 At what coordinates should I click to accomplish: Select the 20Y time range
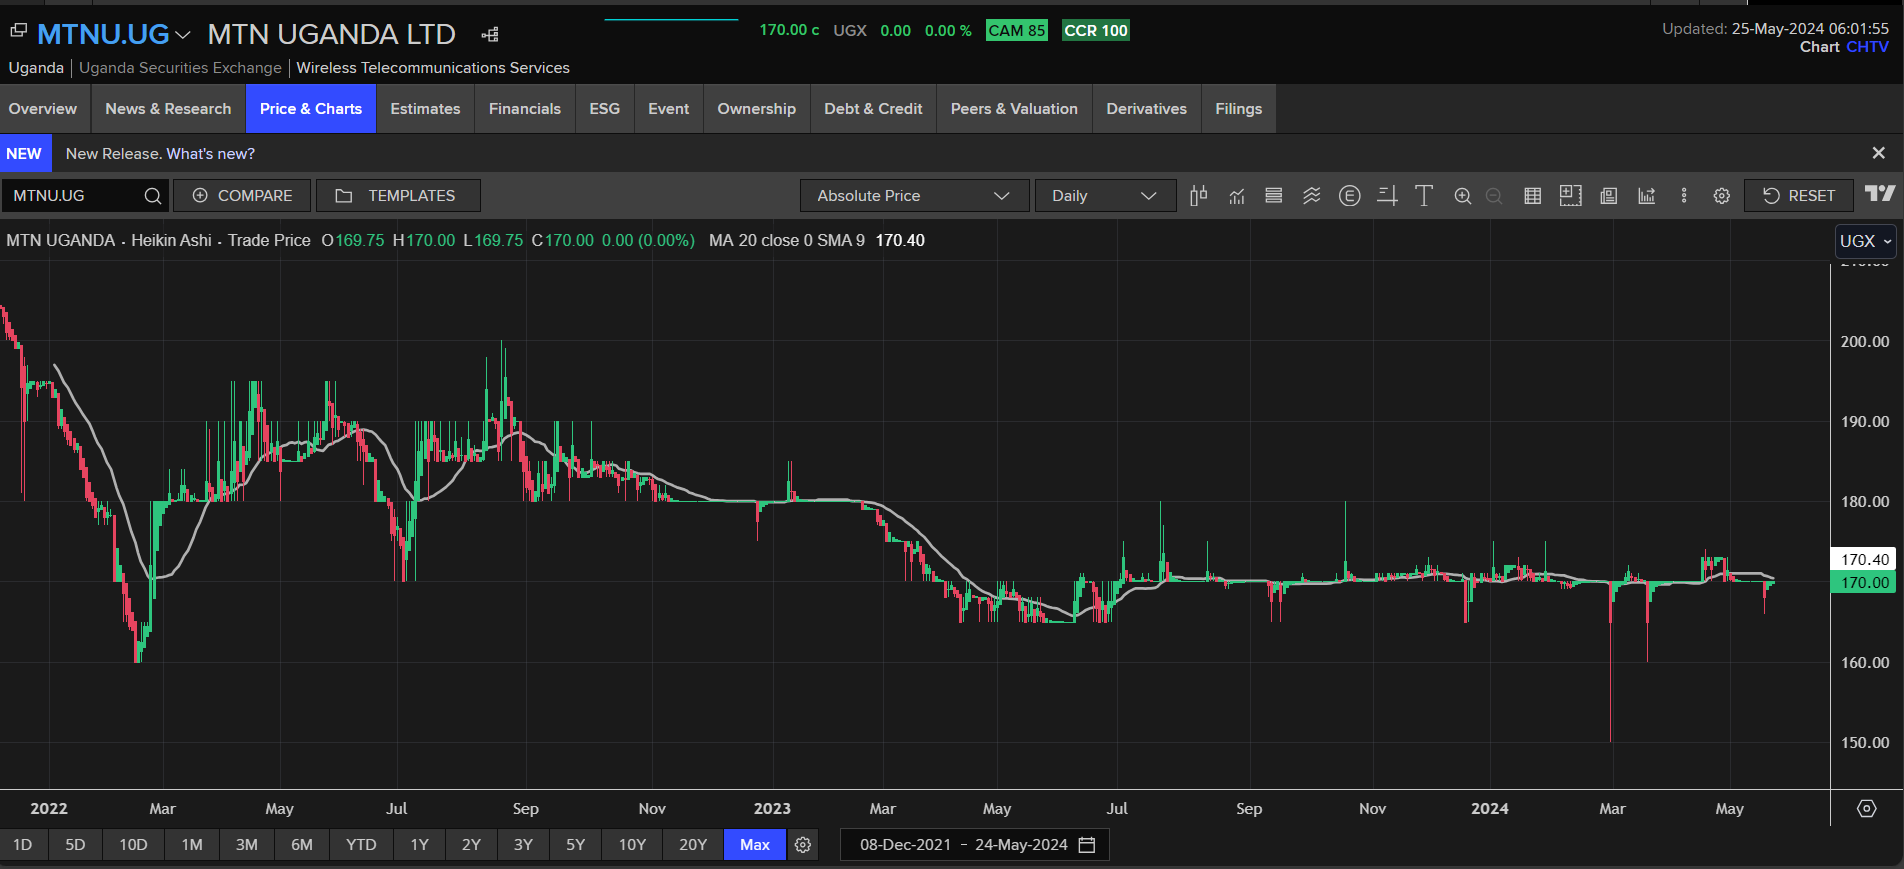pos(693,845)
